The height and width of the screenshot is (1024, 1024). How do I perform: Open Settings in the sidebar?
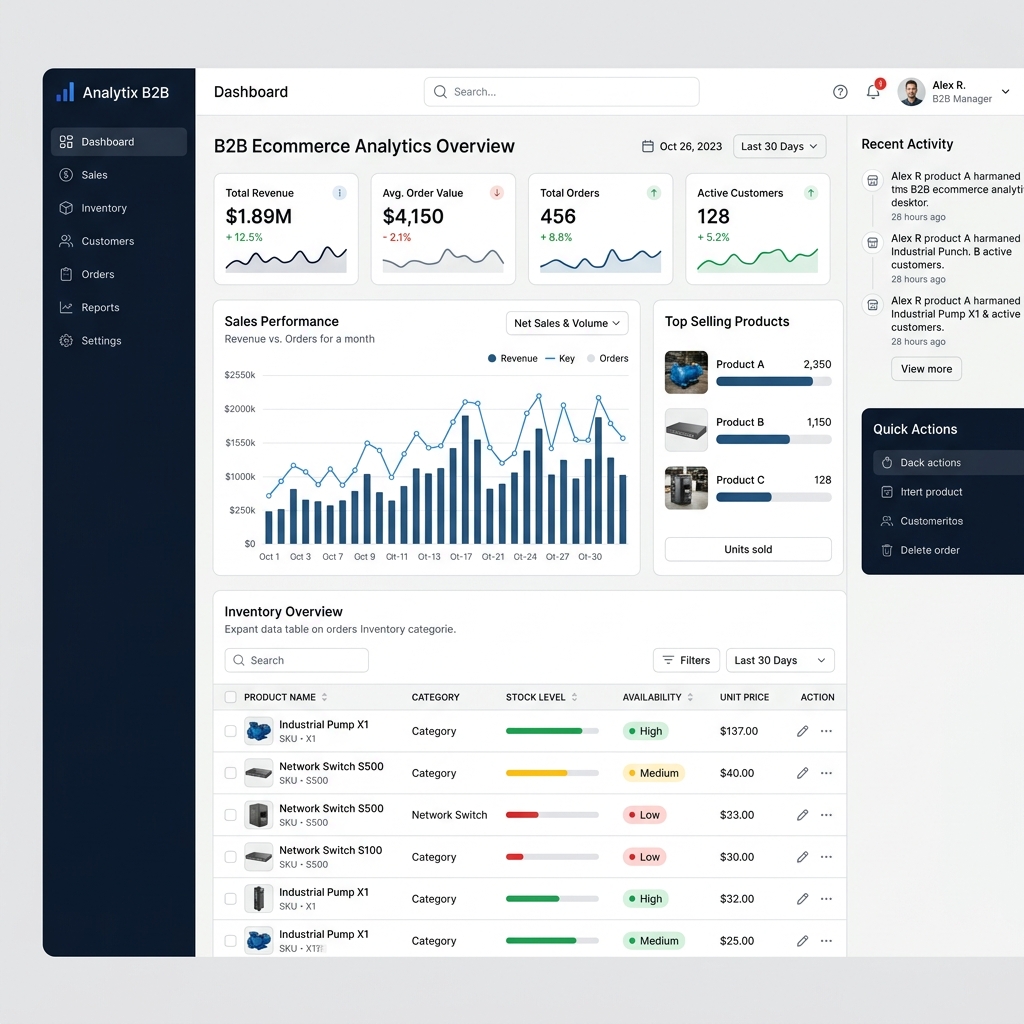pos(119,341)
